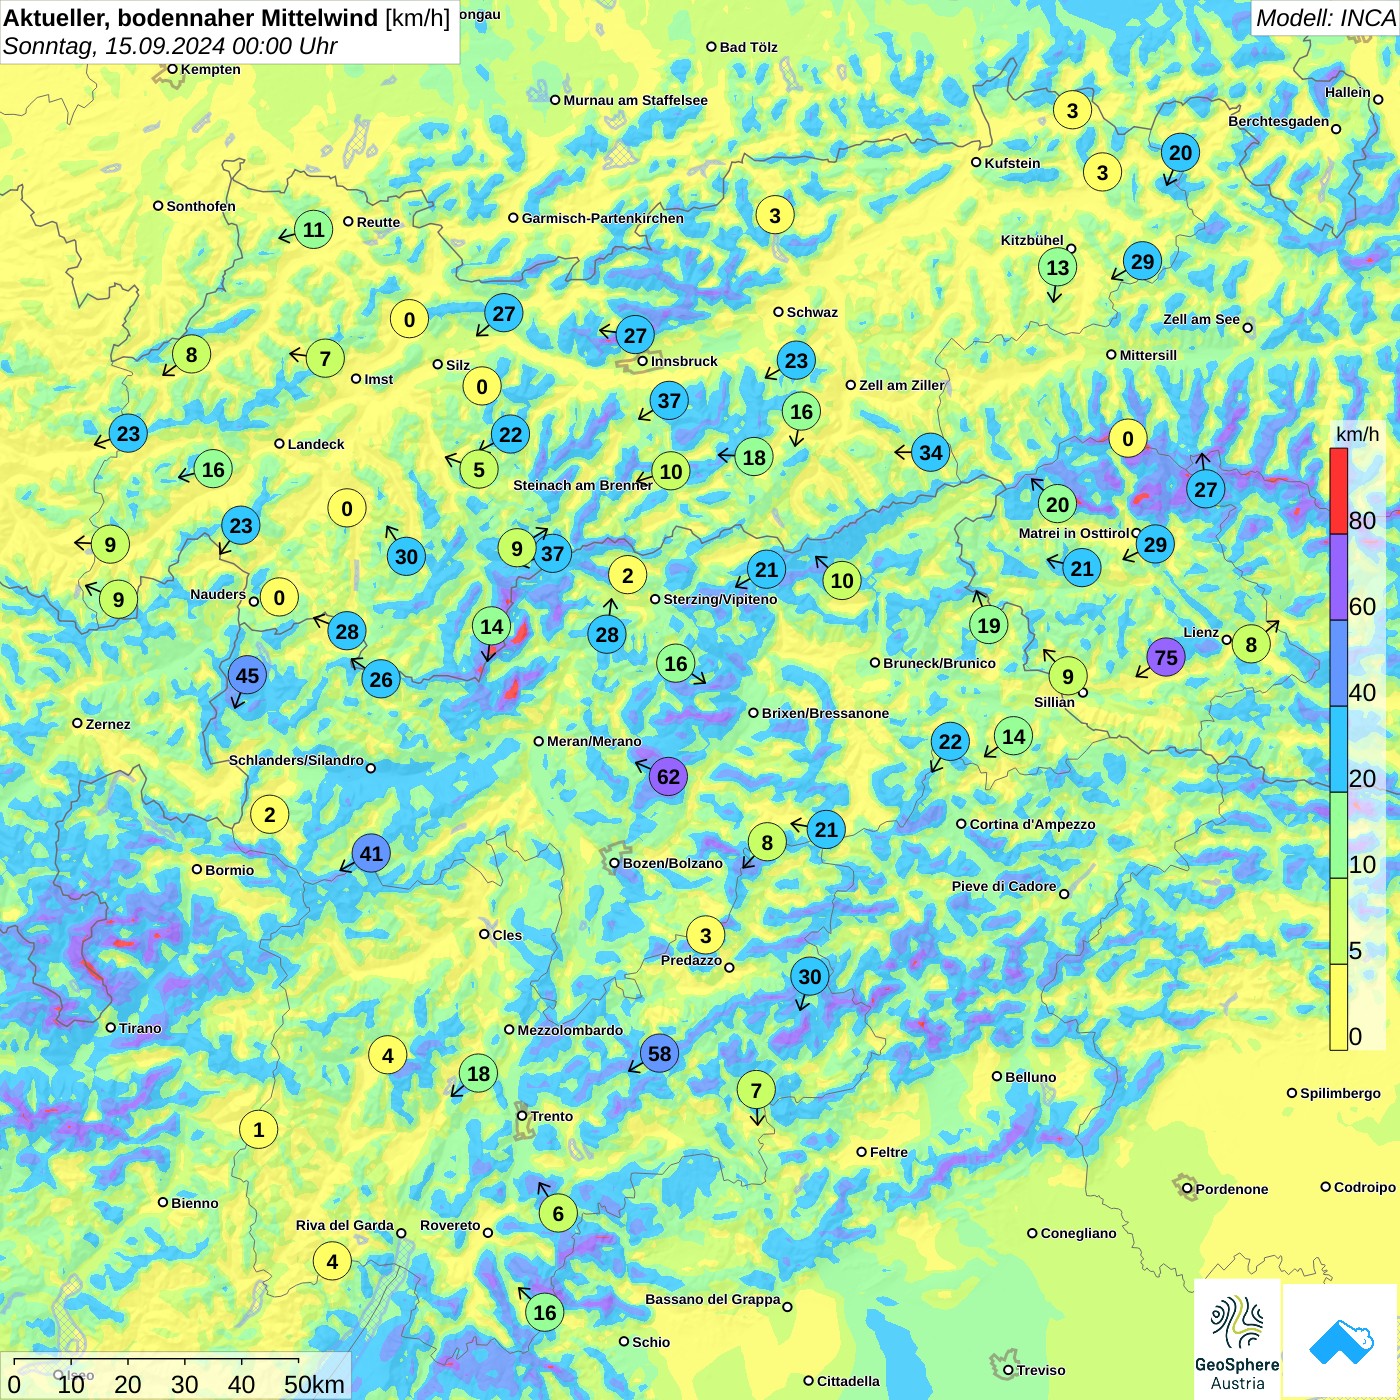Select the 0 km/h marker north of Matrei
The height and width of the screenshot is (1400, 1400).
tap(1127, 438)
